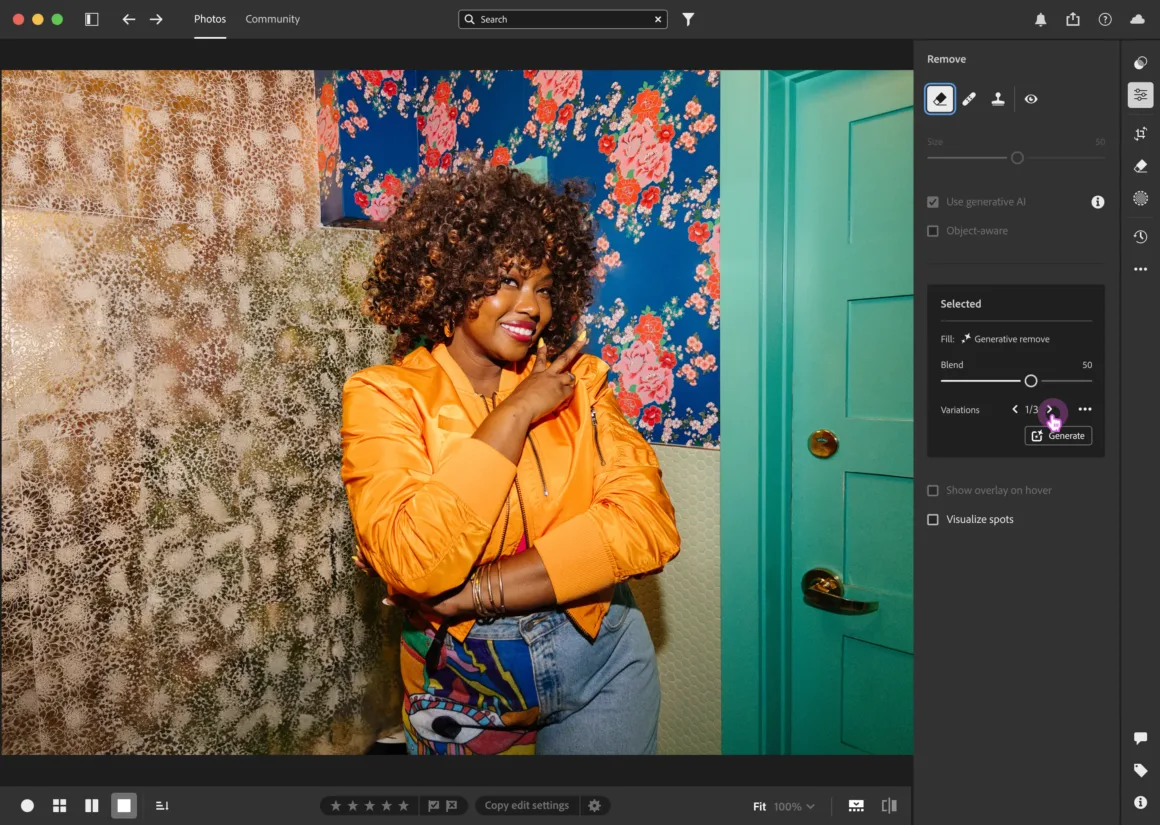Flag photo as rejected
The height and width of the screenshot is (825, 1160).
451,806
